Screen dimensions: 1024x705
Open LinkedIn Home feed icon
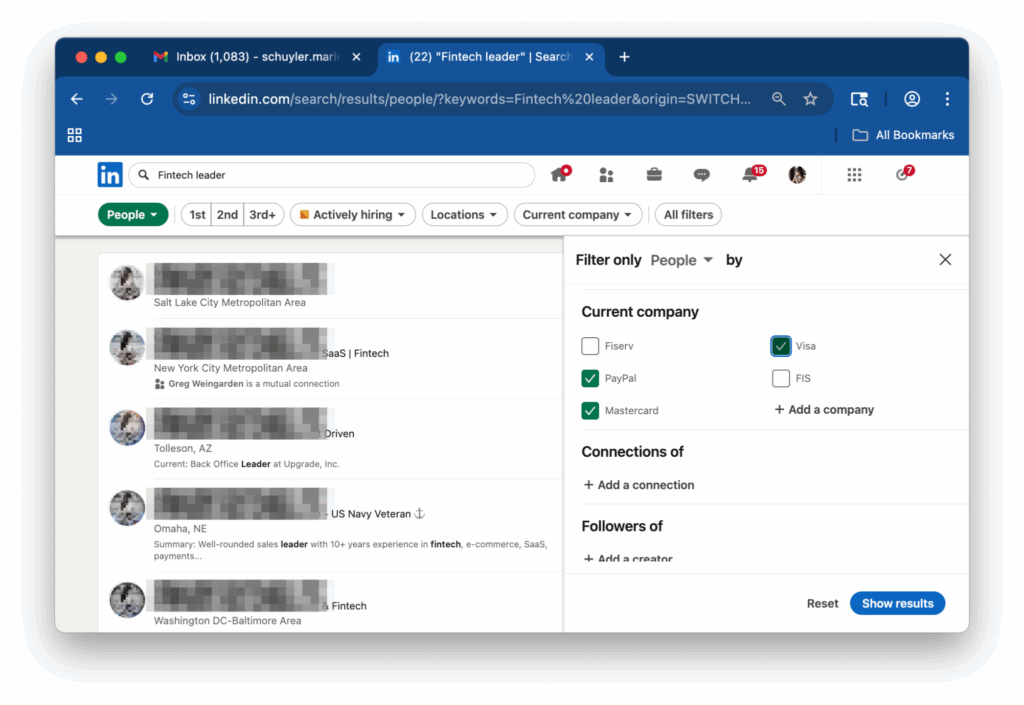click(x=559, y=175)
